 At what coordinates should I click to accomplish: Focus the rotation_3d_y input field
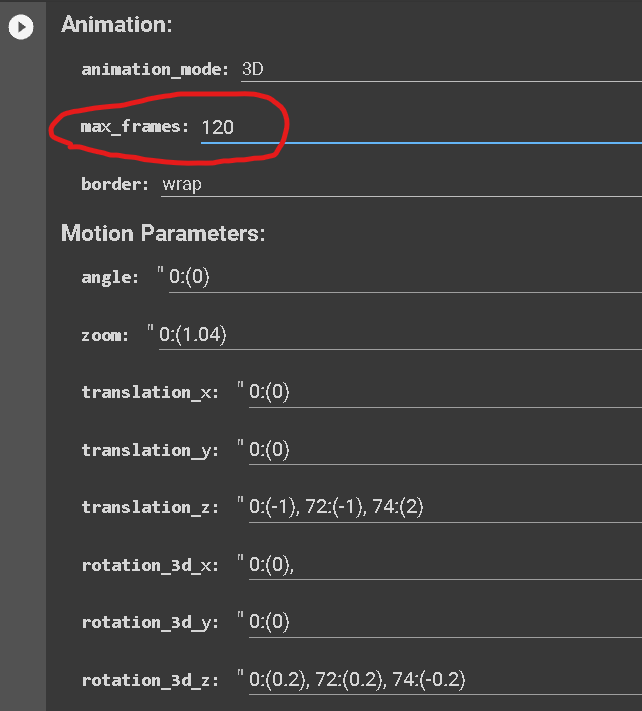click(x=445, y=622)
